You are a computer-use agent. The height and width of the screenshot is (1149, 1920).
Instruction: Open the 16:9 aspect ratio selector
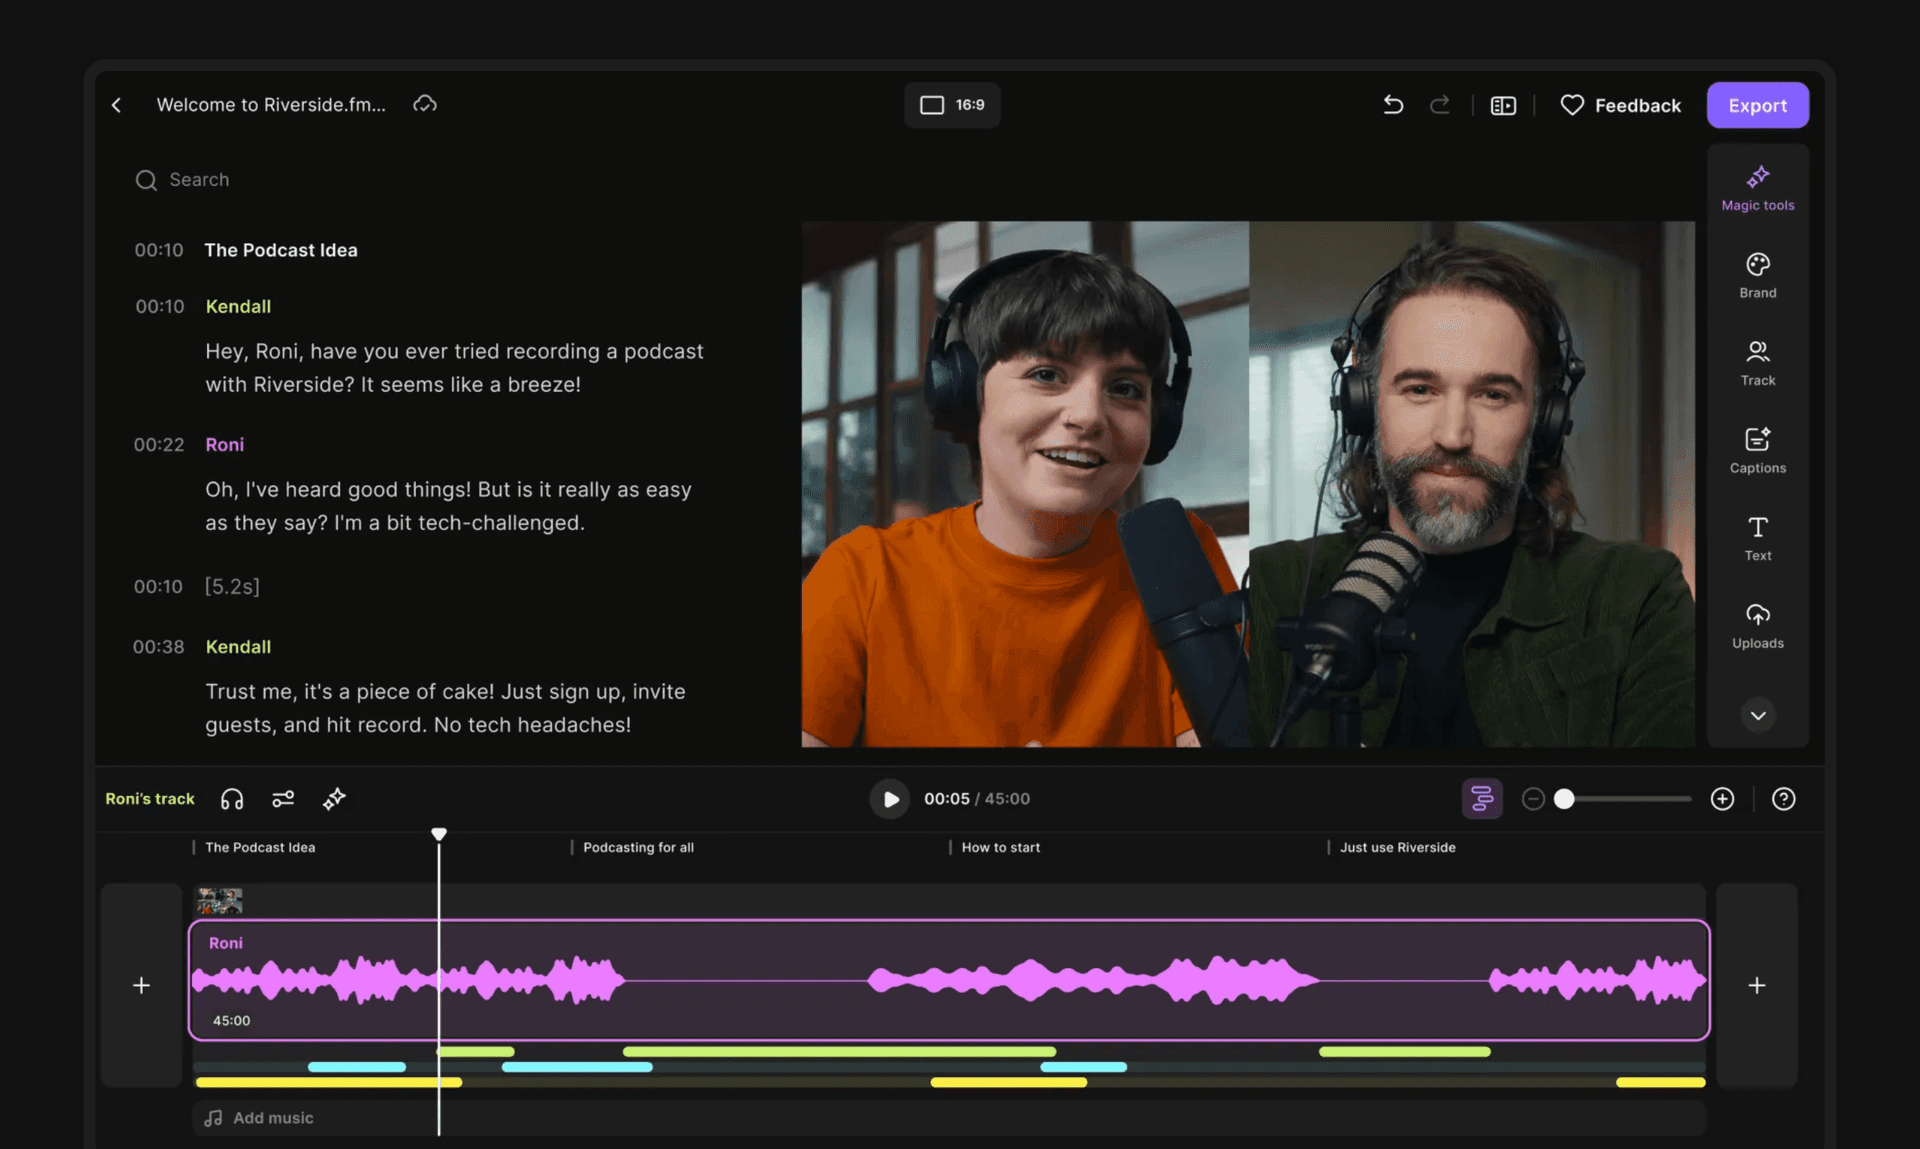coord(952,105)
